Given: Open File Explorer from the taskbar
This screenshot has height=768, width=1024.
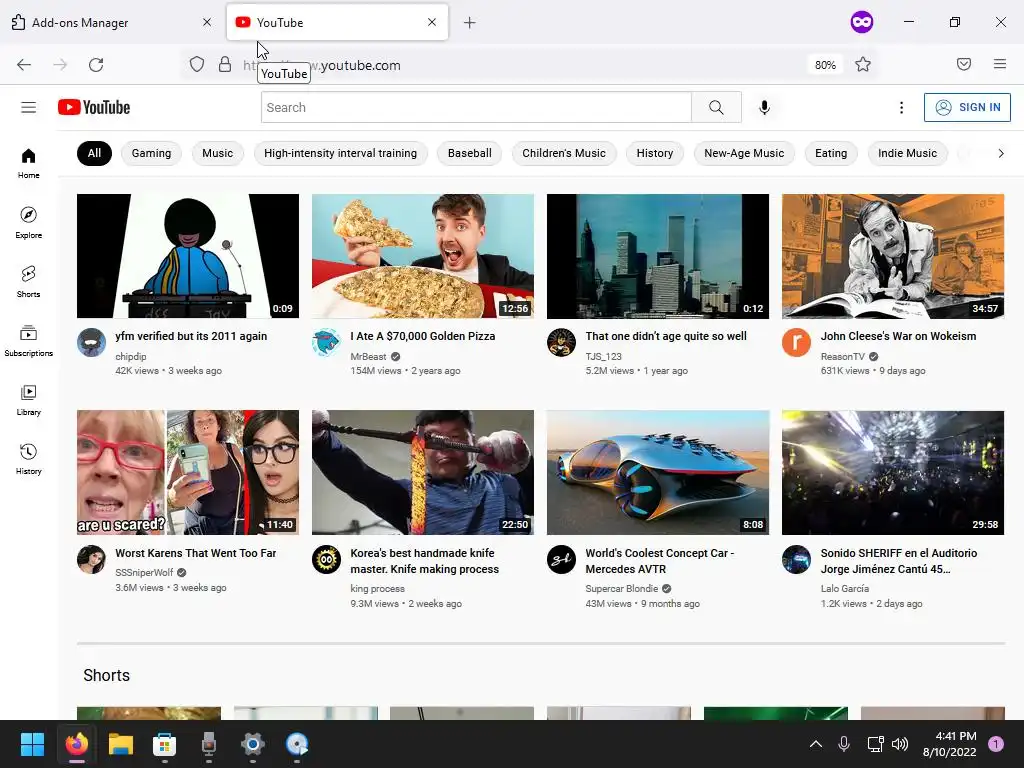Looking at the screenshot, I should point(121,744).
